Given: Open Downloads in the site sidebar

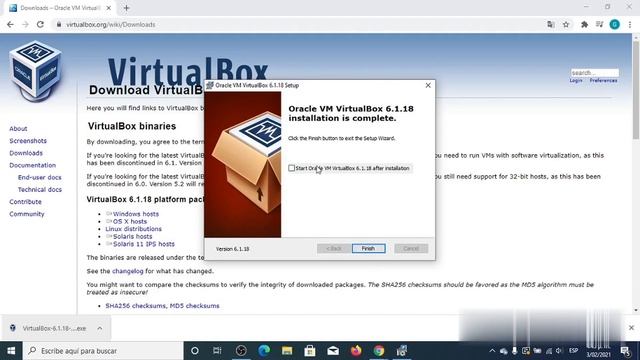Looking at the screenshot, I should click(26, 153).
